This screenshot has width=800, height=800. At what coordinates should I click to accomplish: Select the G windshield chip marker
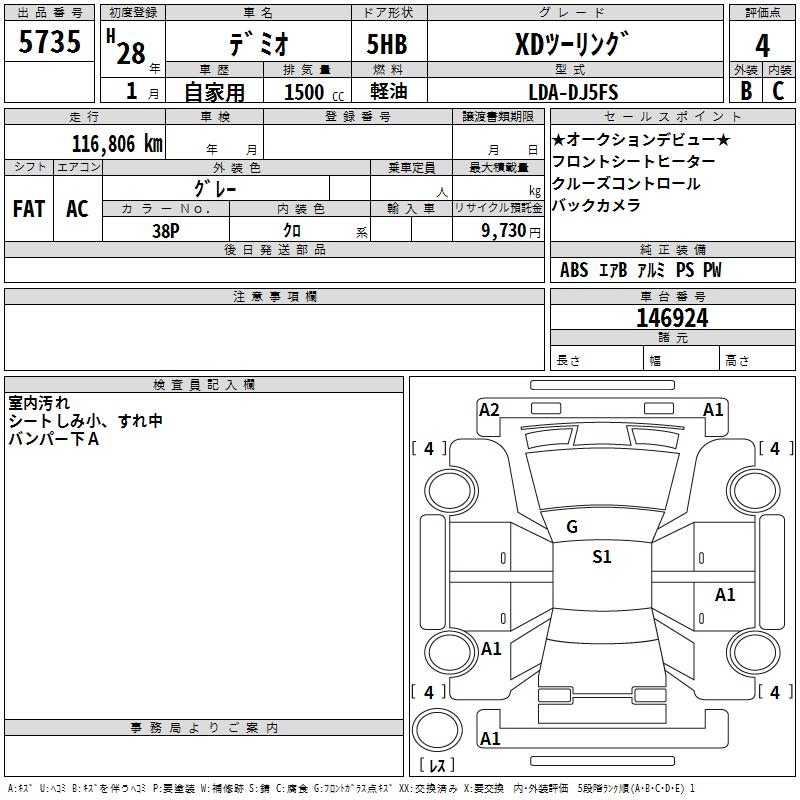(571, 527)
